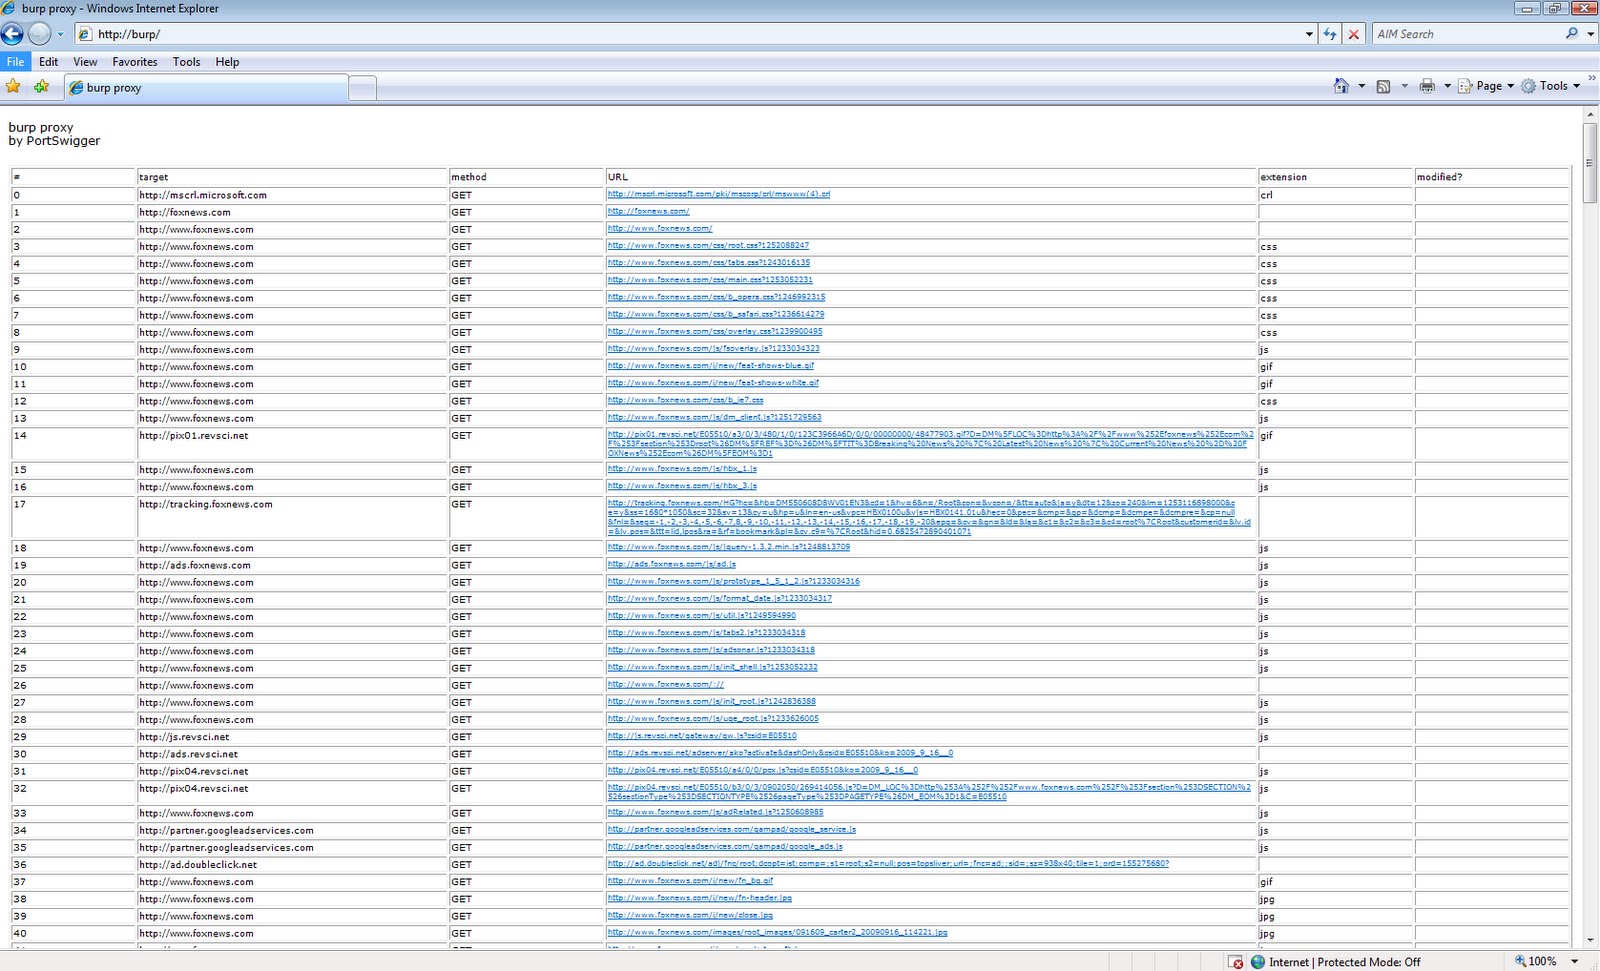The height and width of the screenshot is (971, 1600).
Task: Click the vertical scrollbar up arrow
Action: 1590,115
